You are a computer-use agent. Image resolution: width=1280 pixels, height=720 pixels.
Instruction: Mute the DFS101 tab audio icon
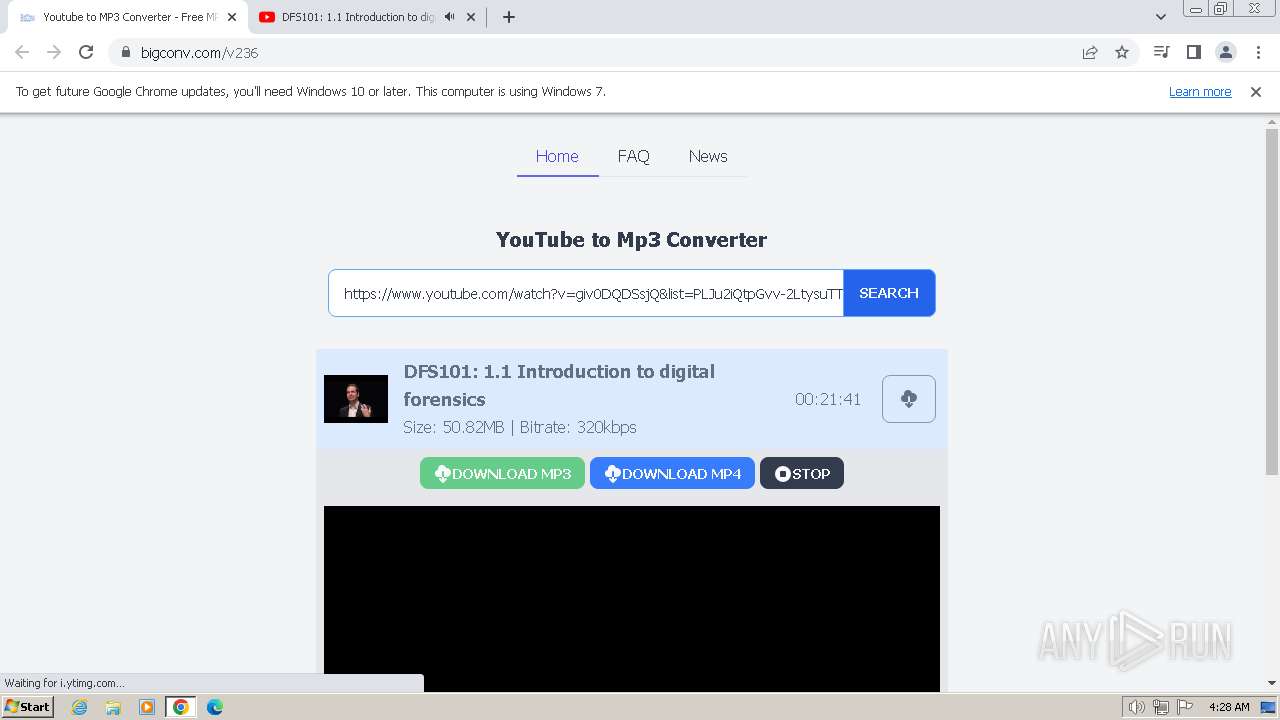tap(449, 17)
